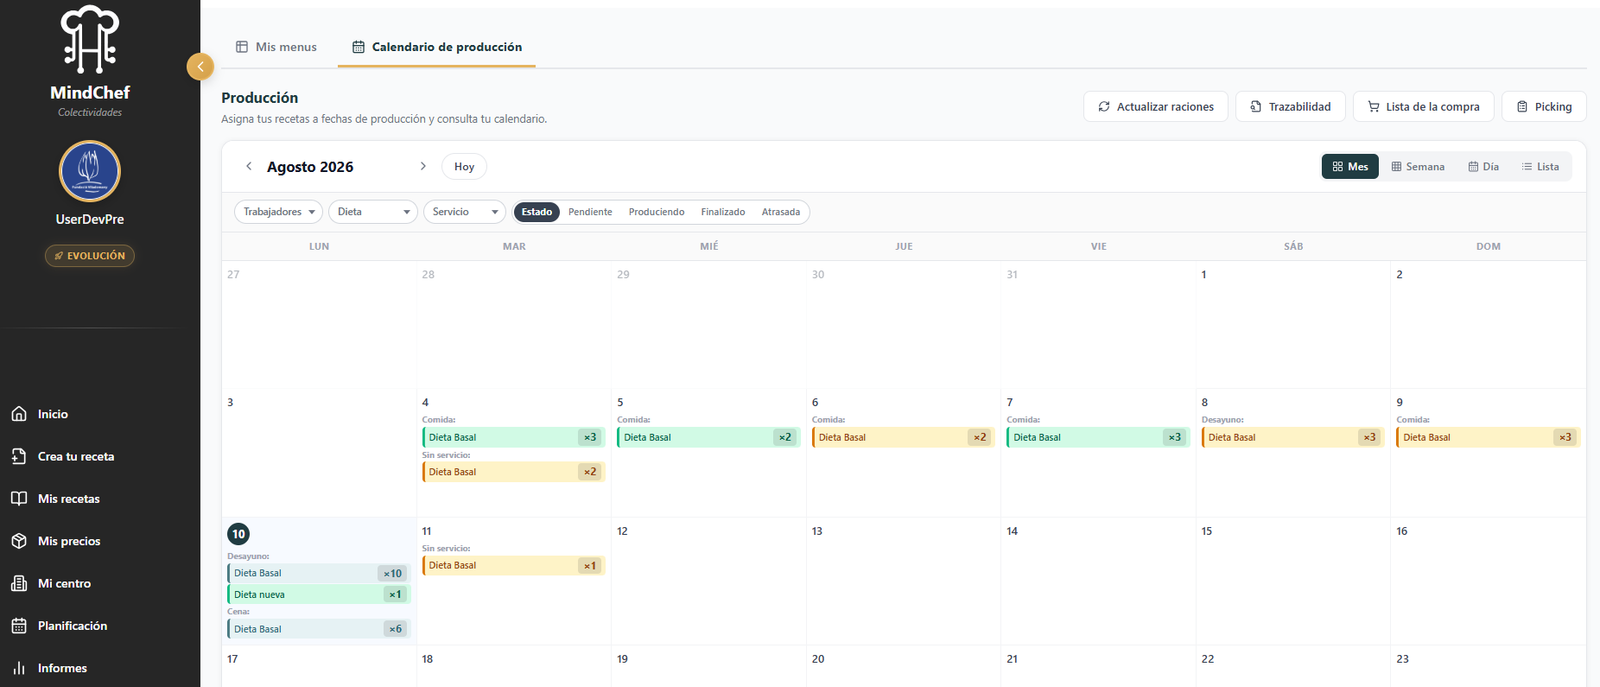Viewport: 1600px width, 687px height.
Task: Filter by Produciendo status
Action: (656, 212)
